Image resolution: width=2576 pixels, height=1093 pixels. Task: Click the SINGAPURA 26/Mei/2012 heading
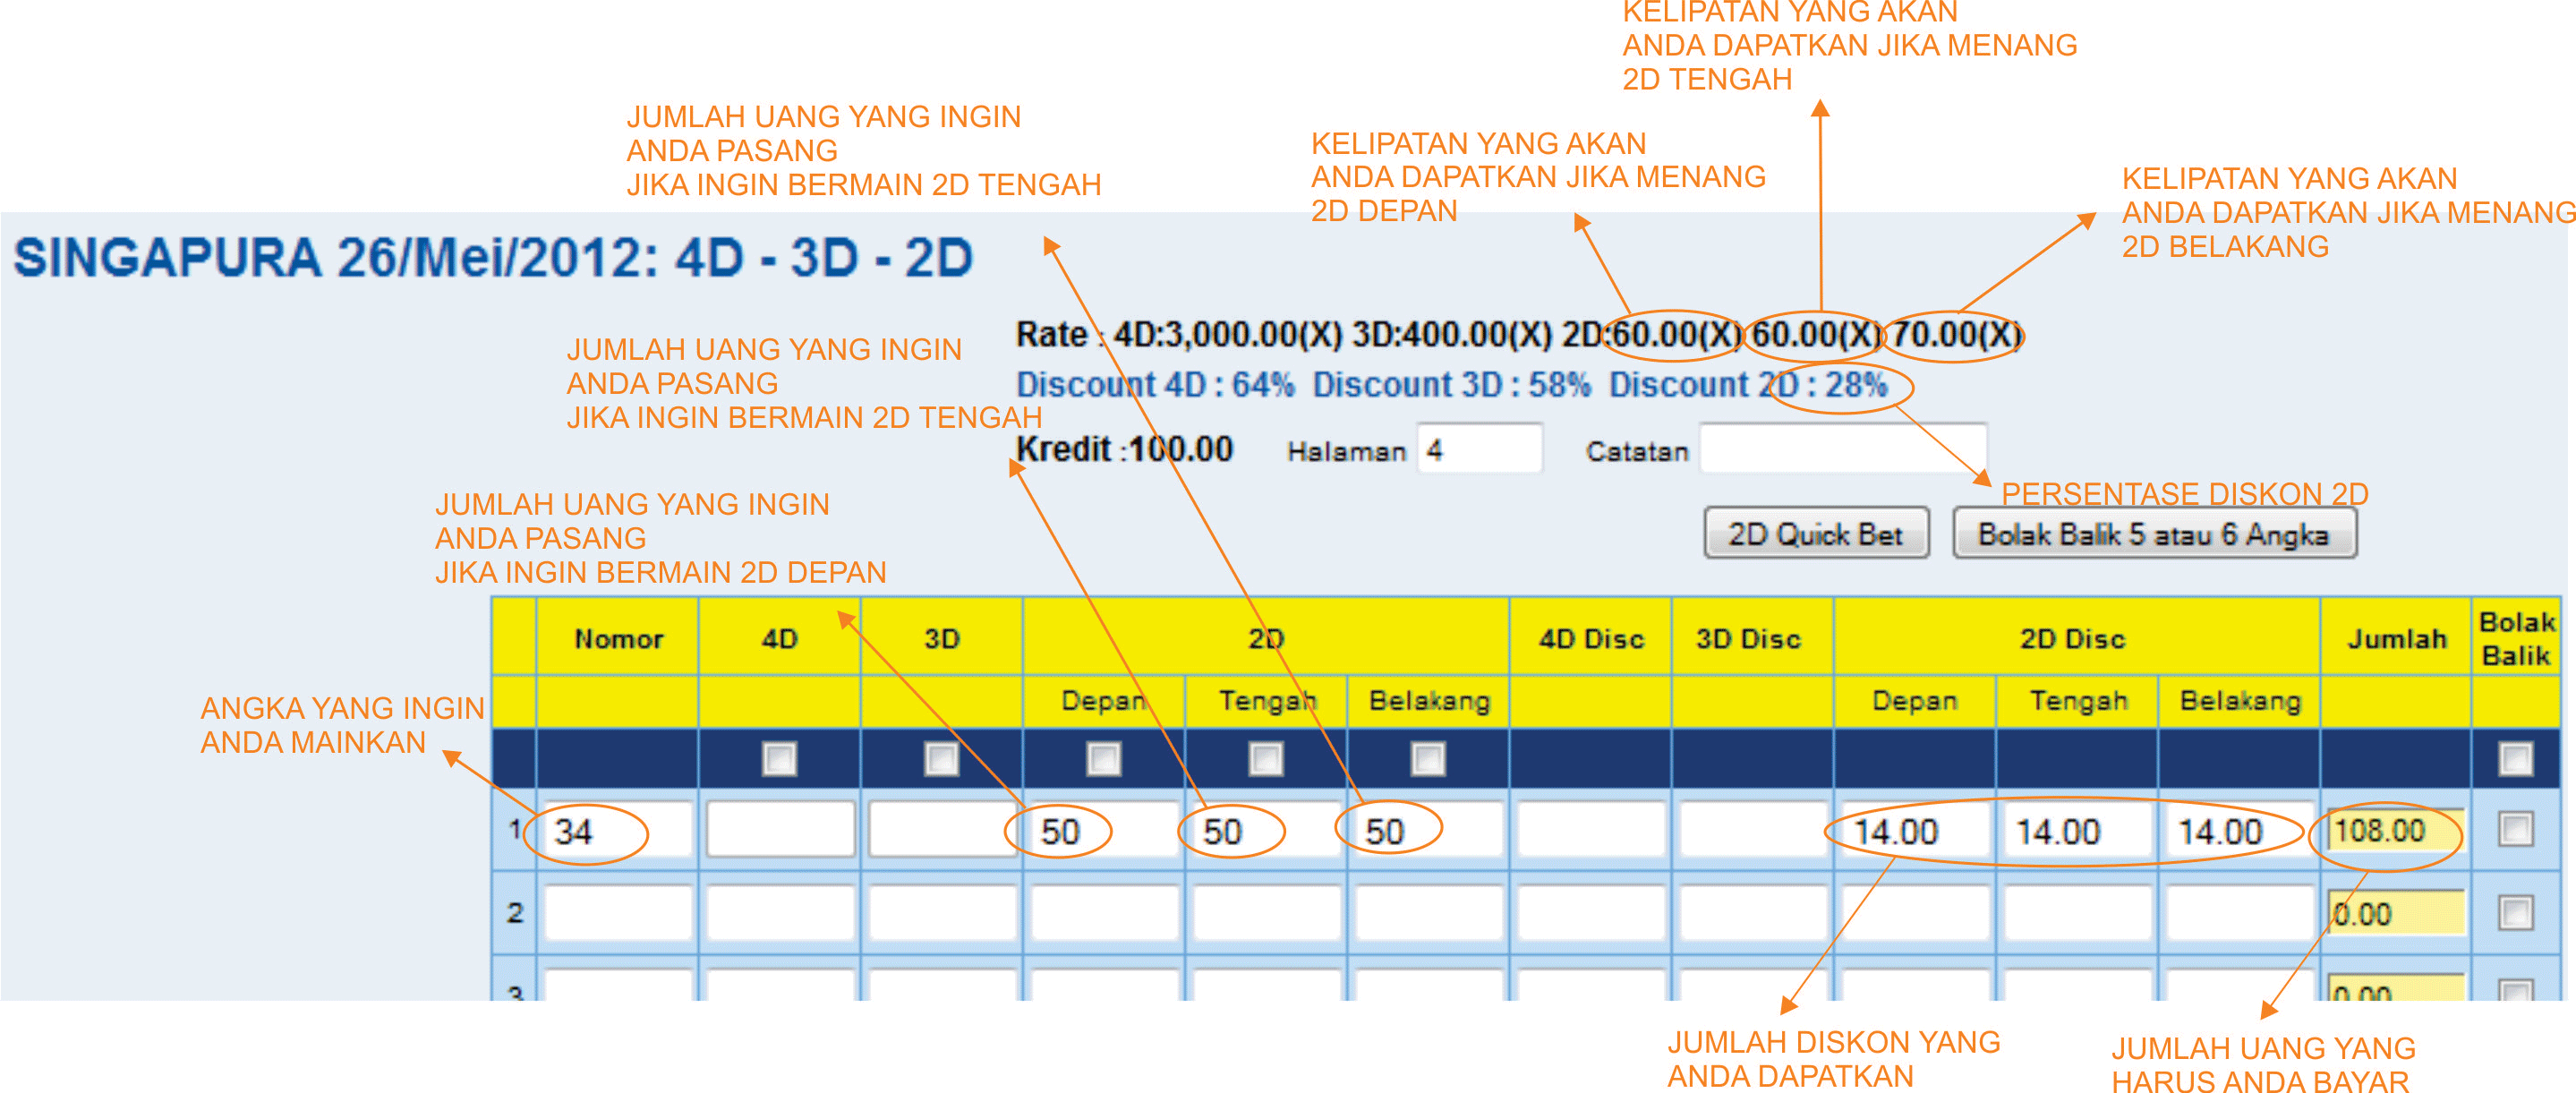click(492, 257)
